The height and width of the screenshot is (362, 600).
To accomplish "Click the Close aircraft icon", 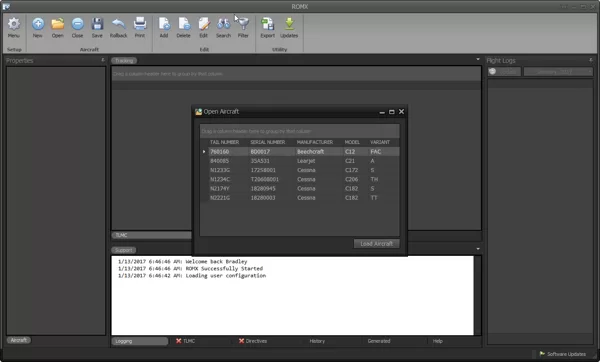I will pyautogui.click(x=77, y=24).
